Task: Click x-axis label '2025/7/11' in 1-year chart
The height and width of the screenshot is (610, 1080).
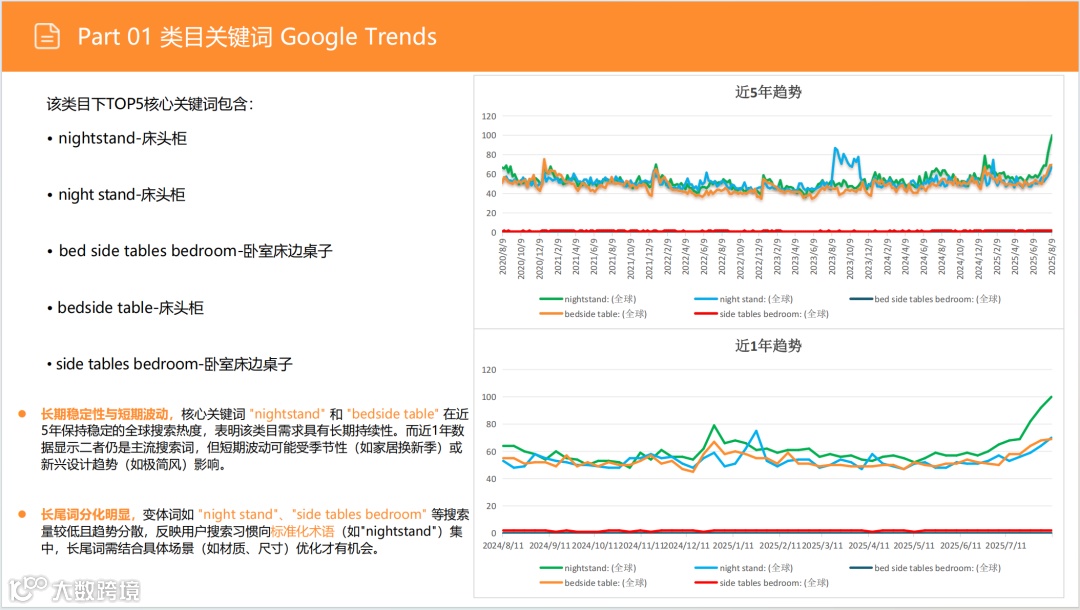Action: [1006, 545]
